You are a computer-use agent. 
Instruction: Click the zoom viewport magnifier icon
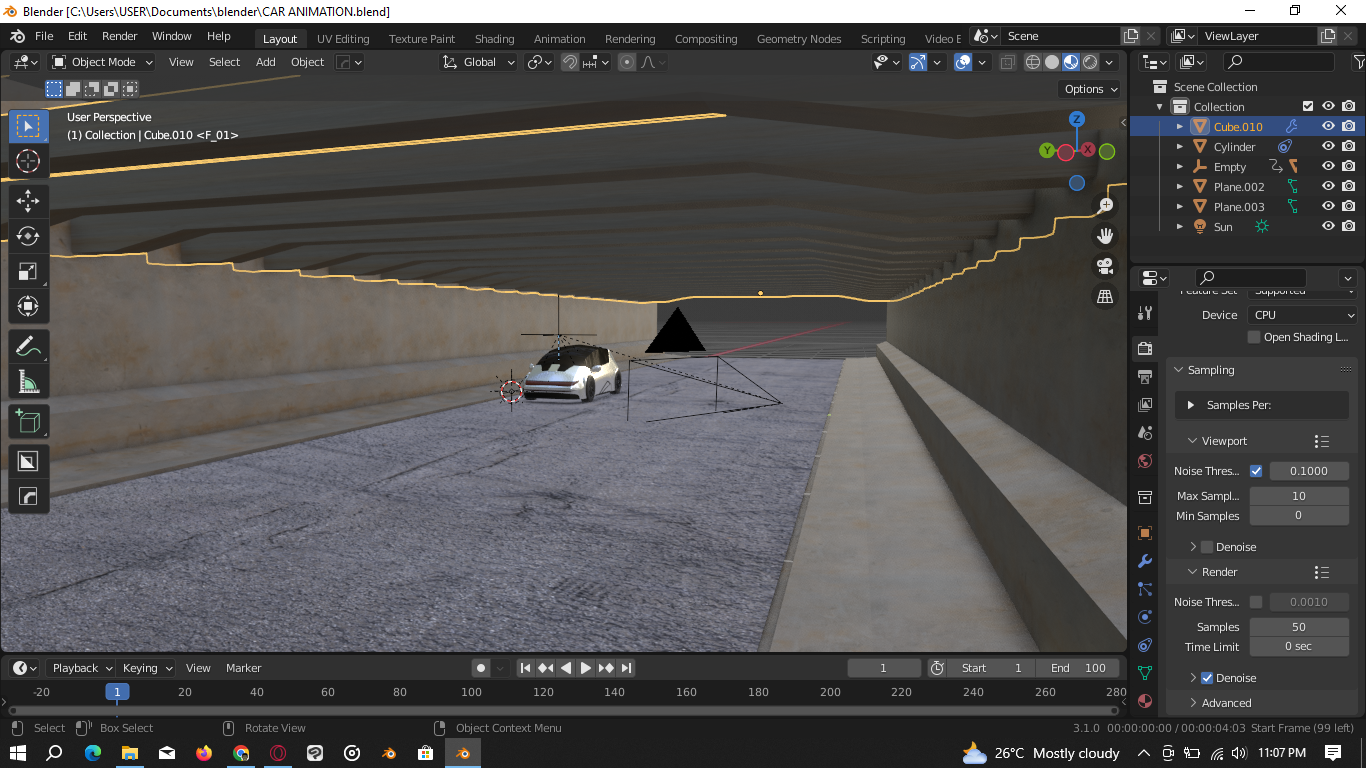1105,205
